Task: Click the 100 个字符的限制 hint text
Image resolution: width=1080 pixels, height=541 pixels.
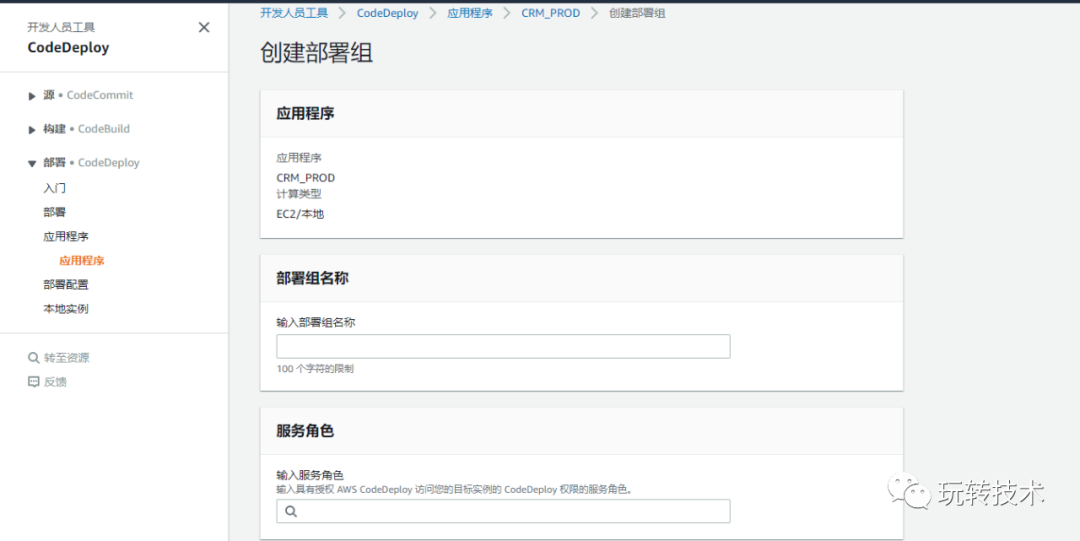Action: coord(315,369)
